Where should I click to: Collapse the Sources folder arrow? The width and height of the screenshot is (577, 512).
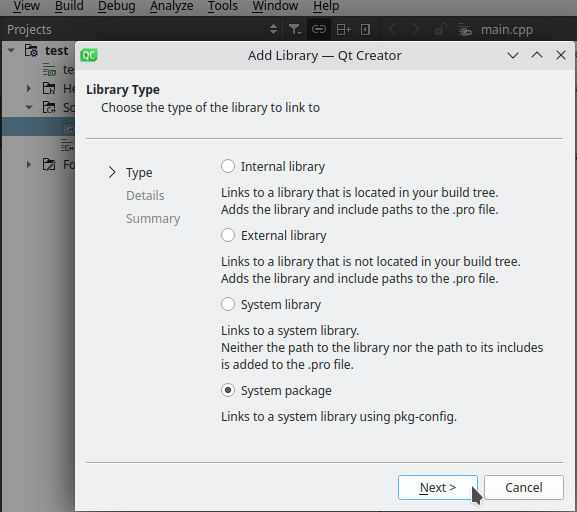pos(29,107)
